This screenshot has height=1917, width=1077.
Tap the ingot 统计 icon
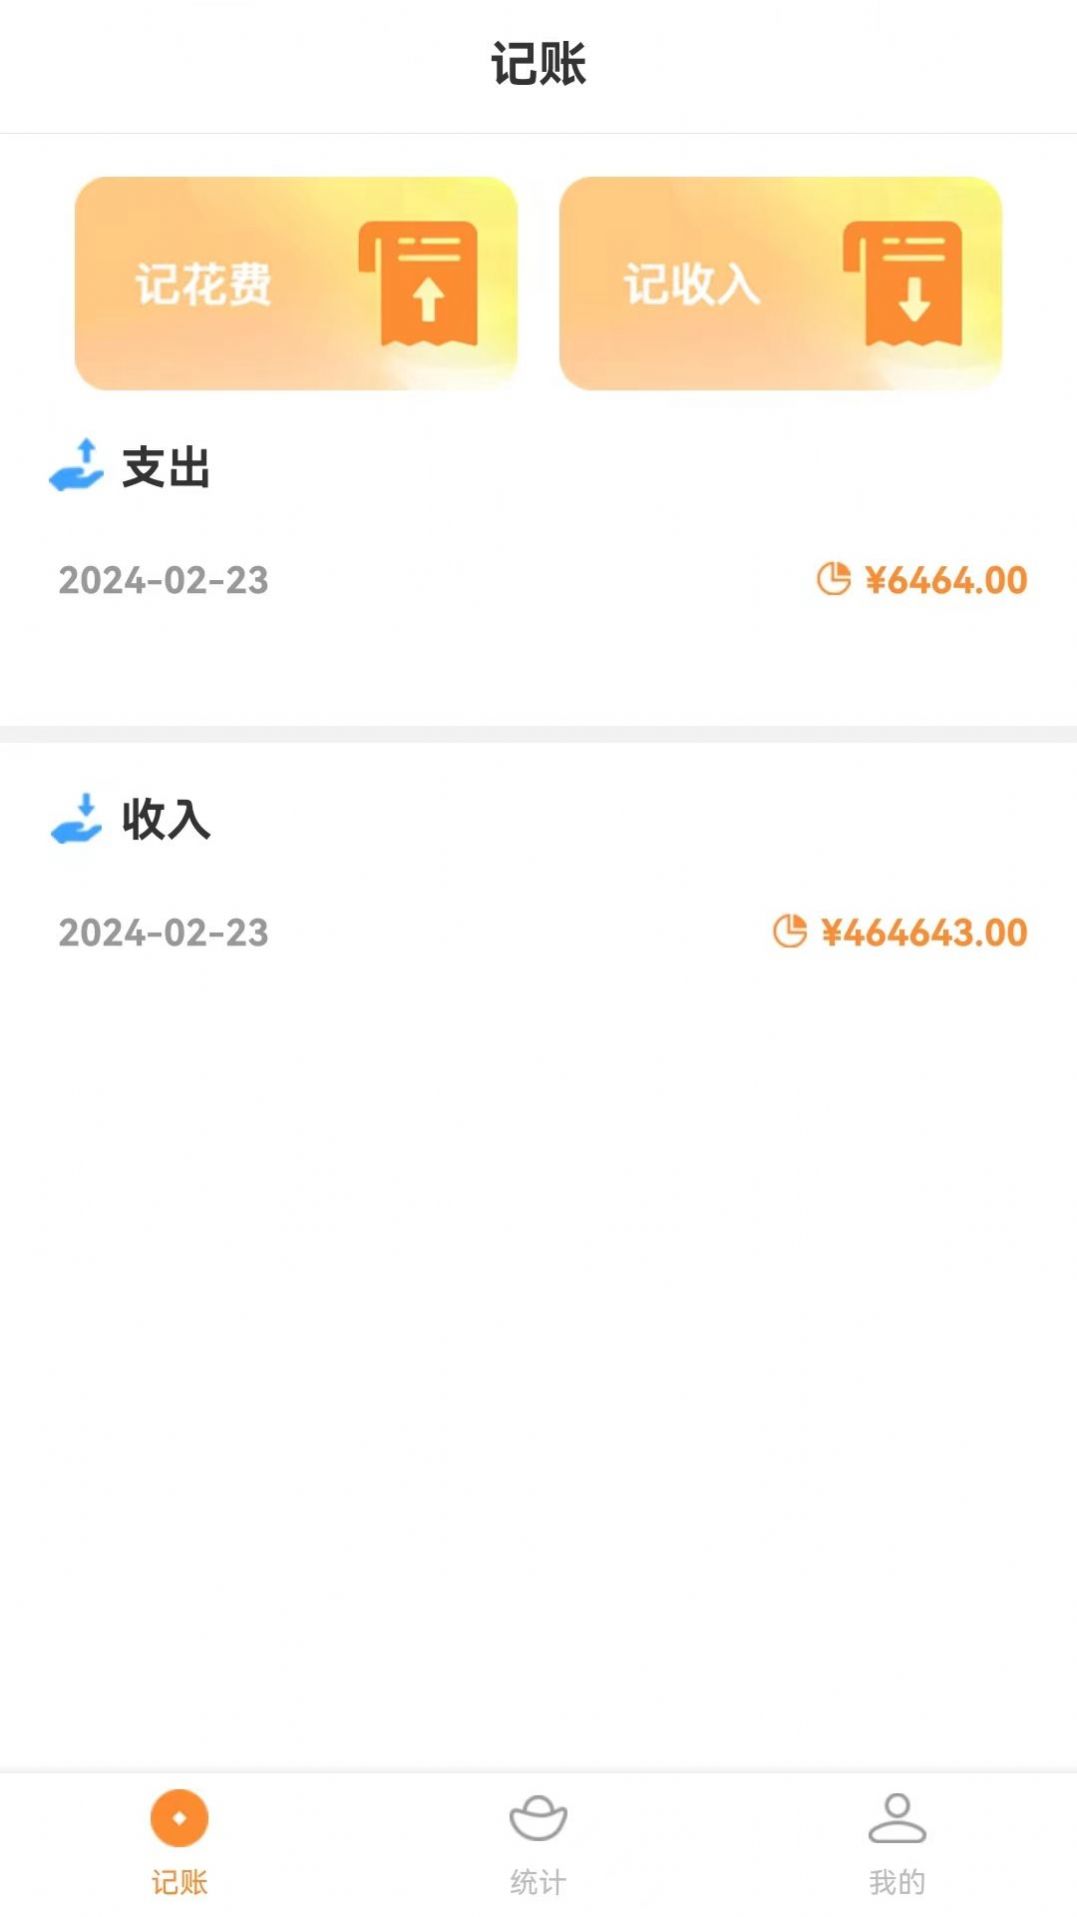[538, 1817]
